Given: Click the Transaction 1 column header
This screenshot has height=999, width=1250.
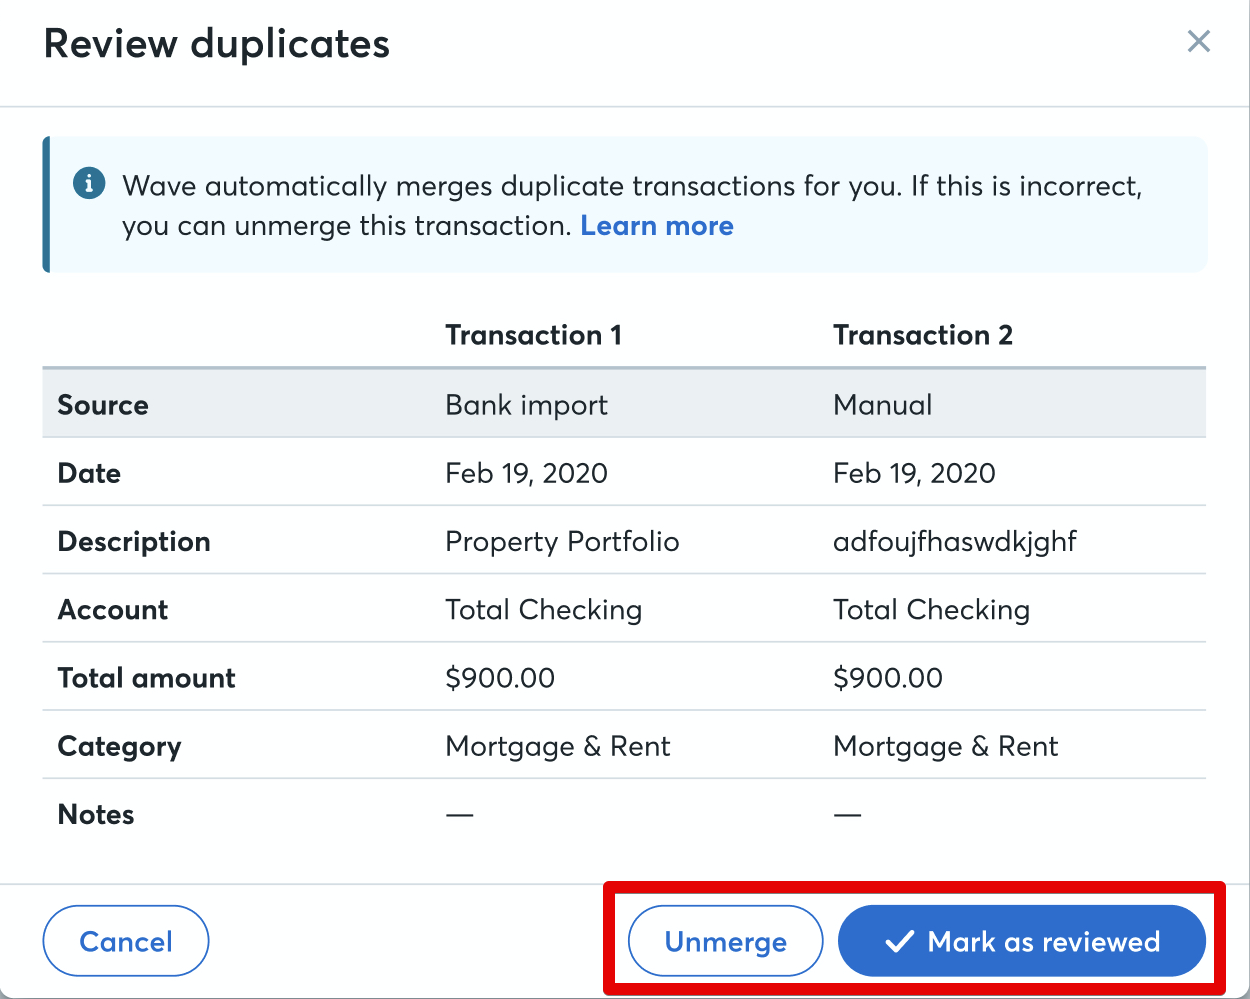Looking at the screenshot, I should [533, 335].
